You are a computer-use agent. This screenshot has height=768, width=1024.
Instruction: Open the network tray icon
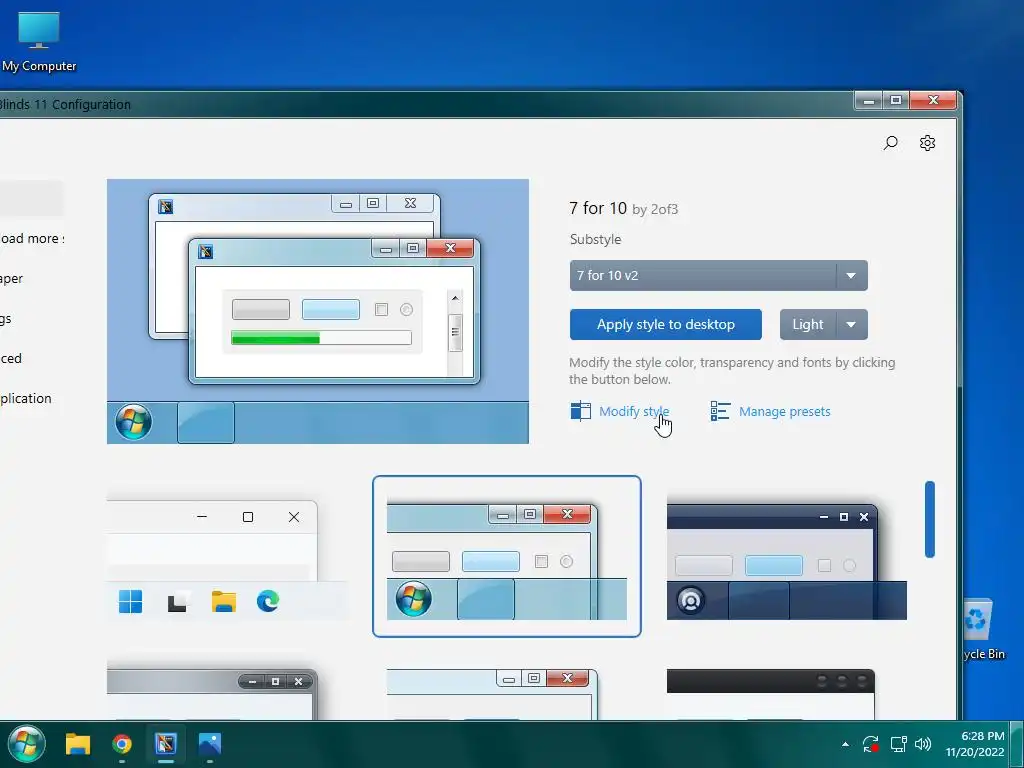898,744
